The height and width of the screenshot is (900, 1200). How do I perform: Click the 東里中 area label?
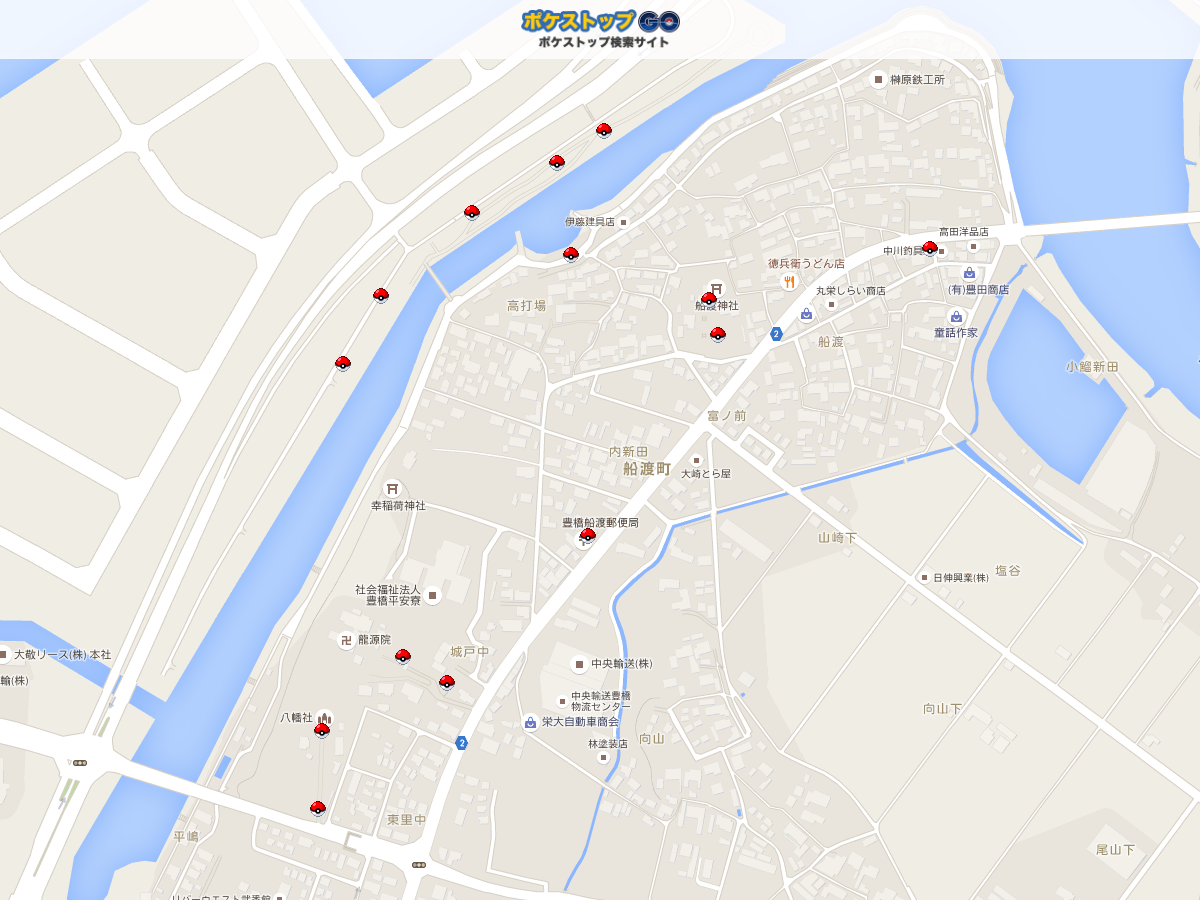[407, 820]
